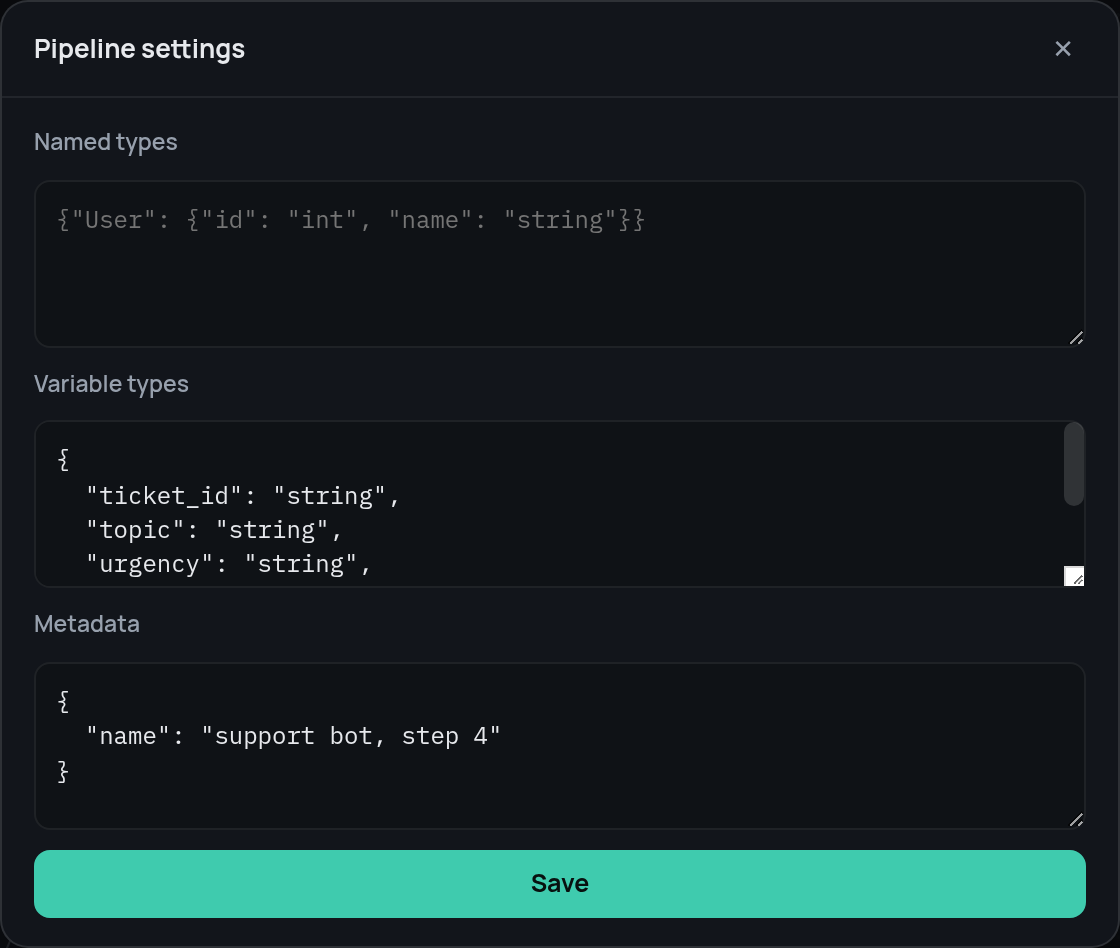Focus the Variable types text area
1120x948 pixels.
click(560, 504)
